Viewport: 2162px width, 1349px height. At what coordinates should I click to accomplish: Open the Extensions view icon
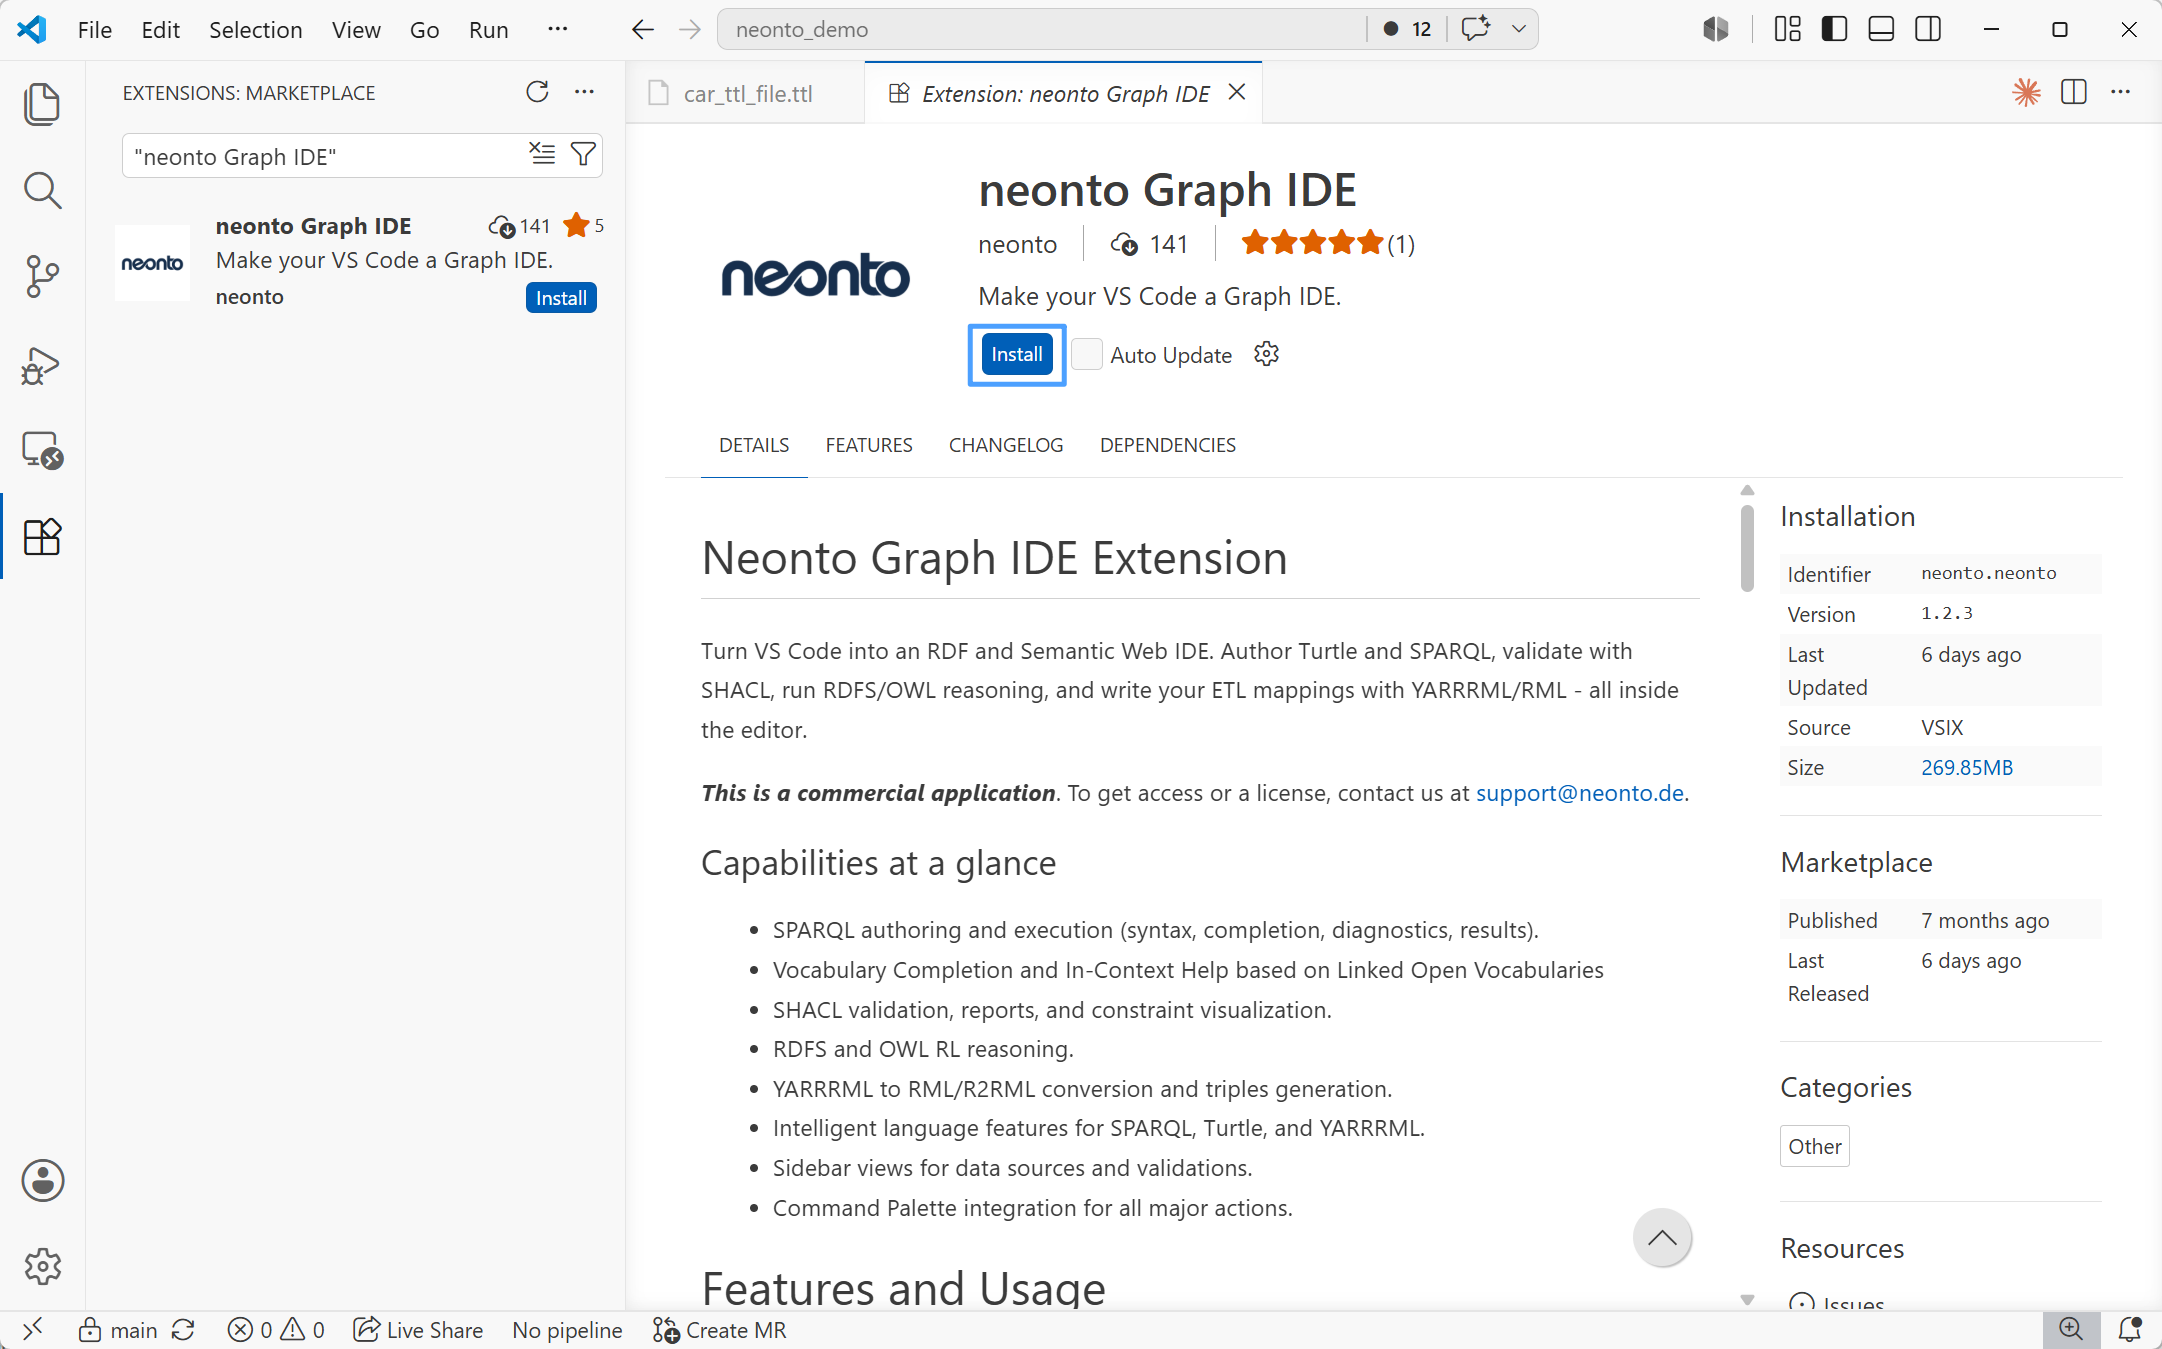tap(42, 537)
